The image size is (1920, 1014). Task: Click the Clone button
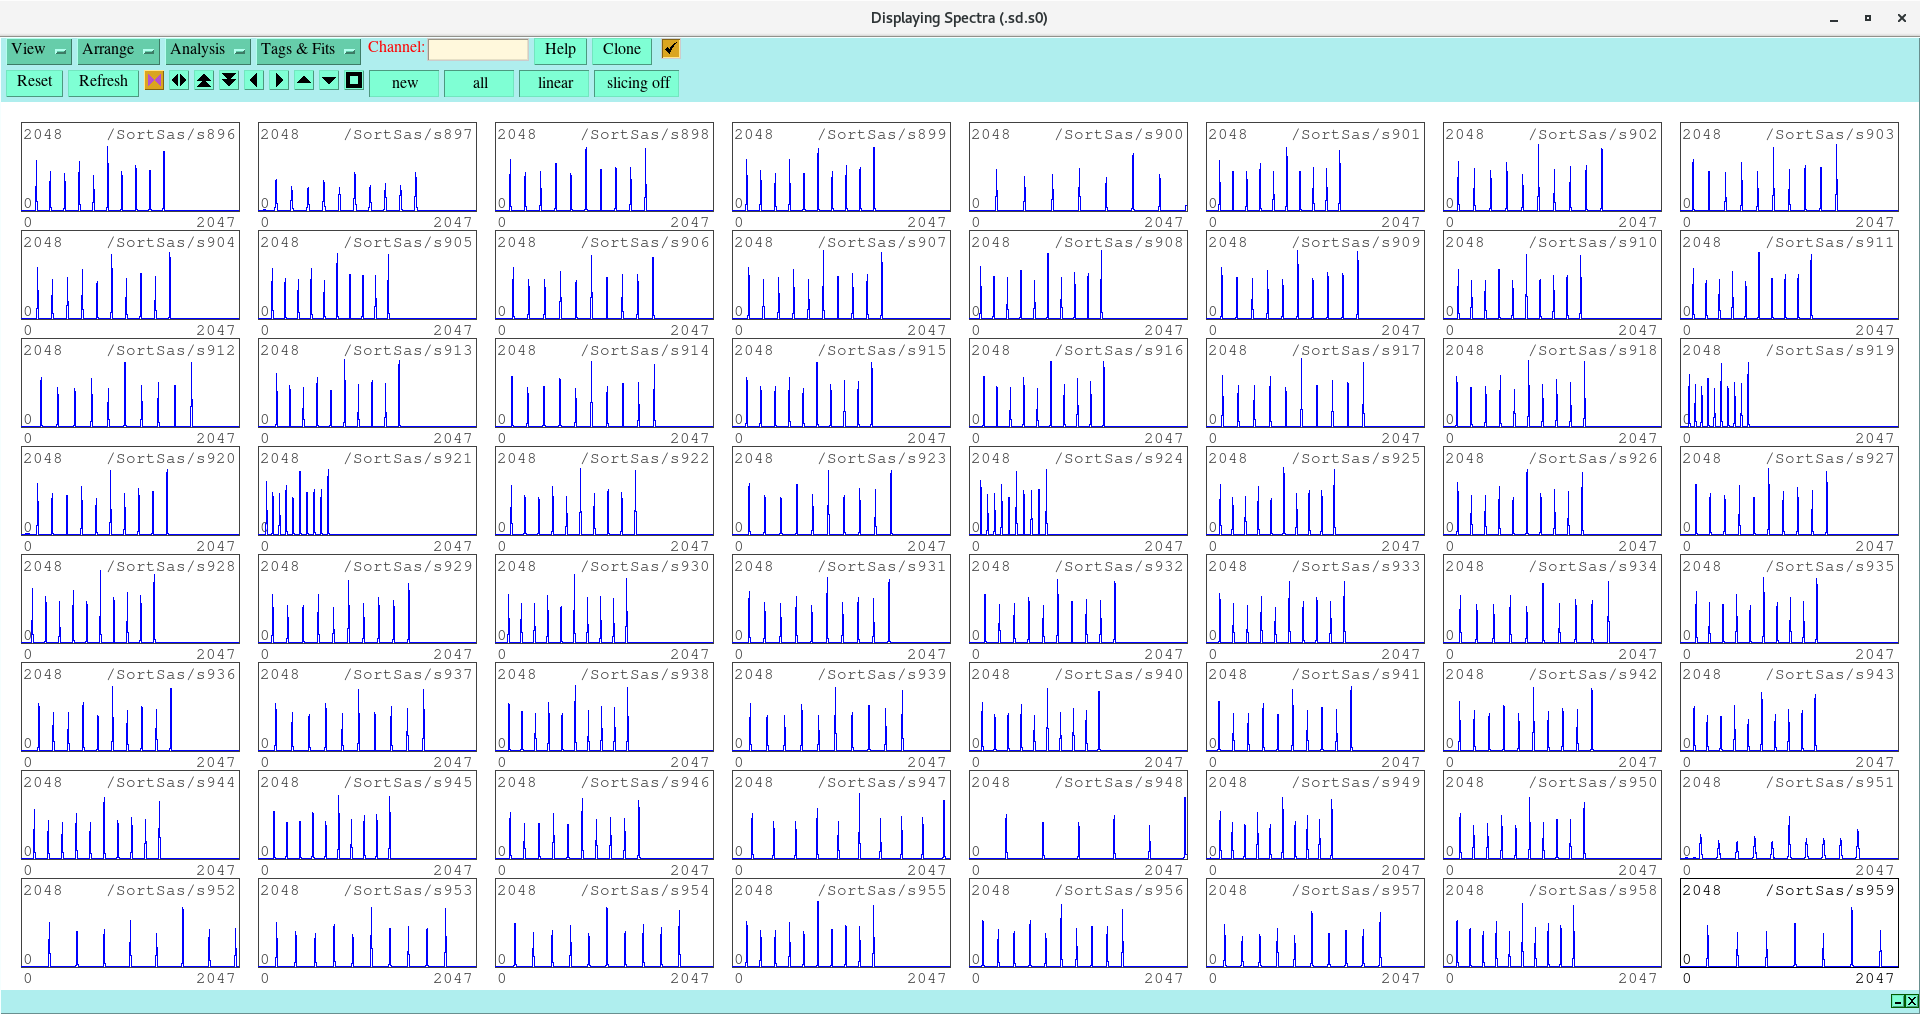coord(622,50)
